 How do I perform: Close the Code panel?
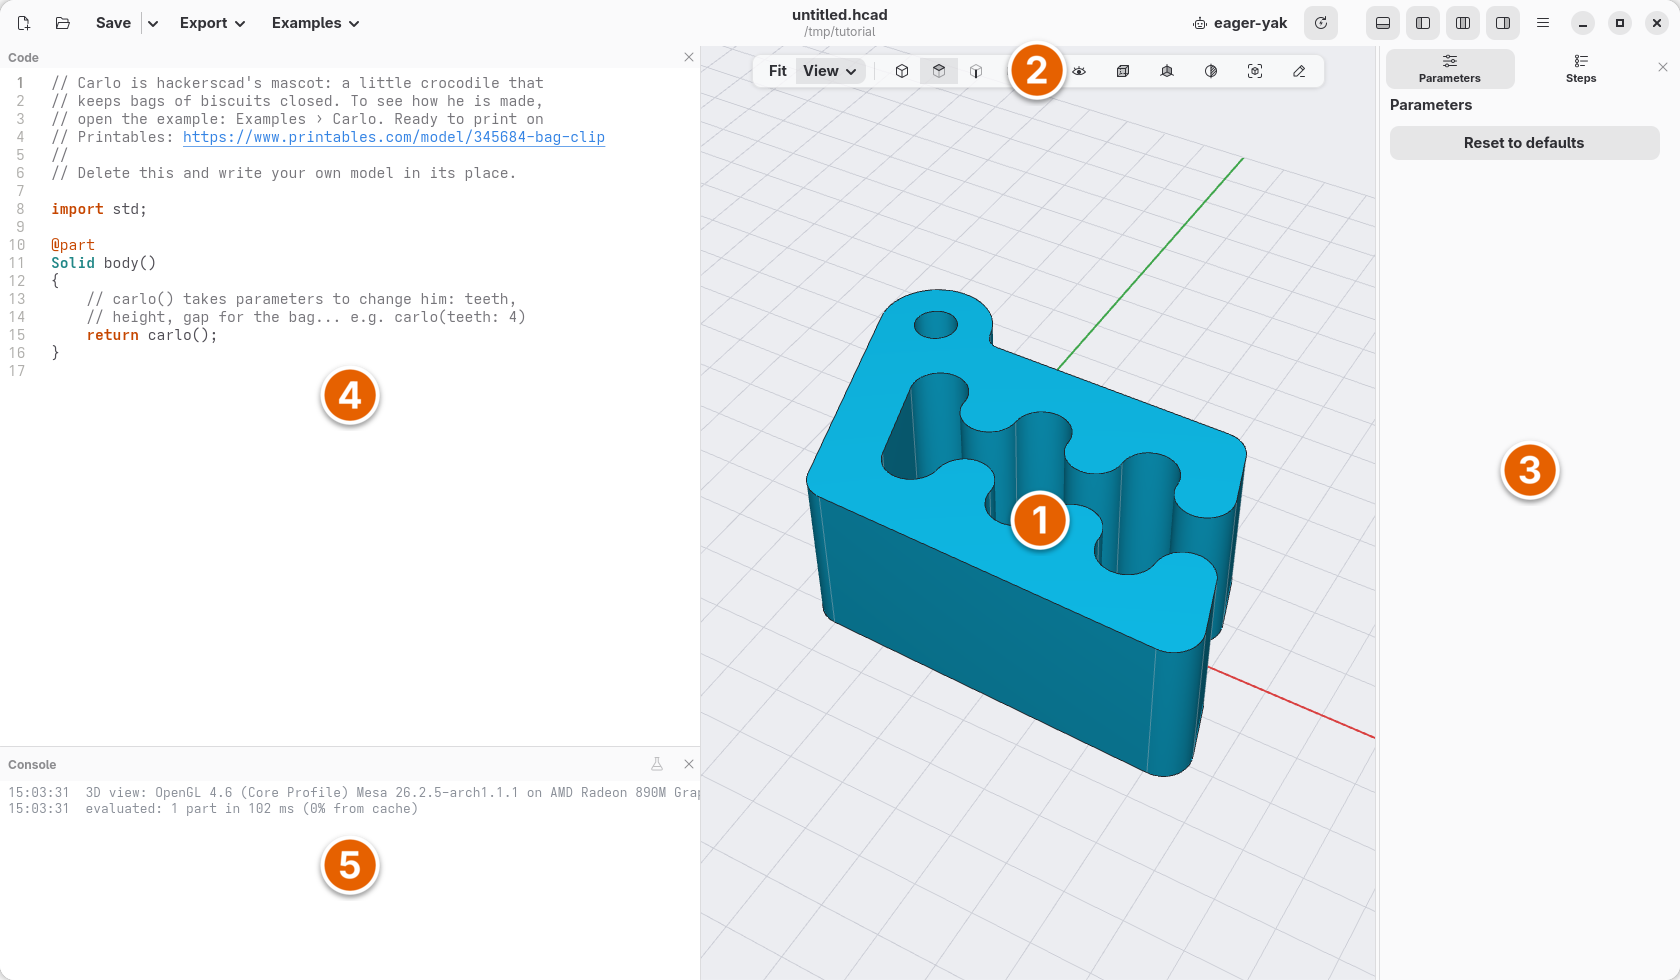[x=689, y=57]
